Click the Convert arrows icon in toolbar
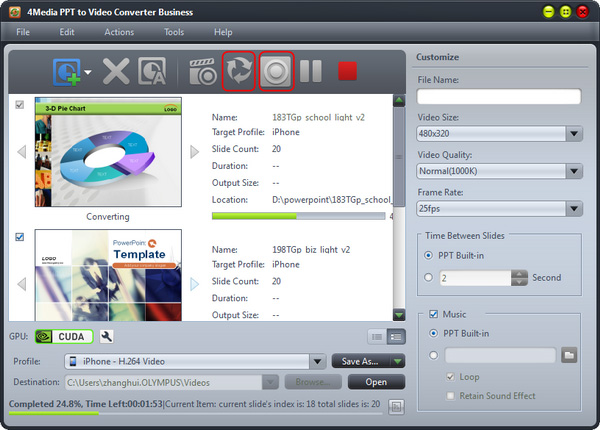 coord(240,72)
